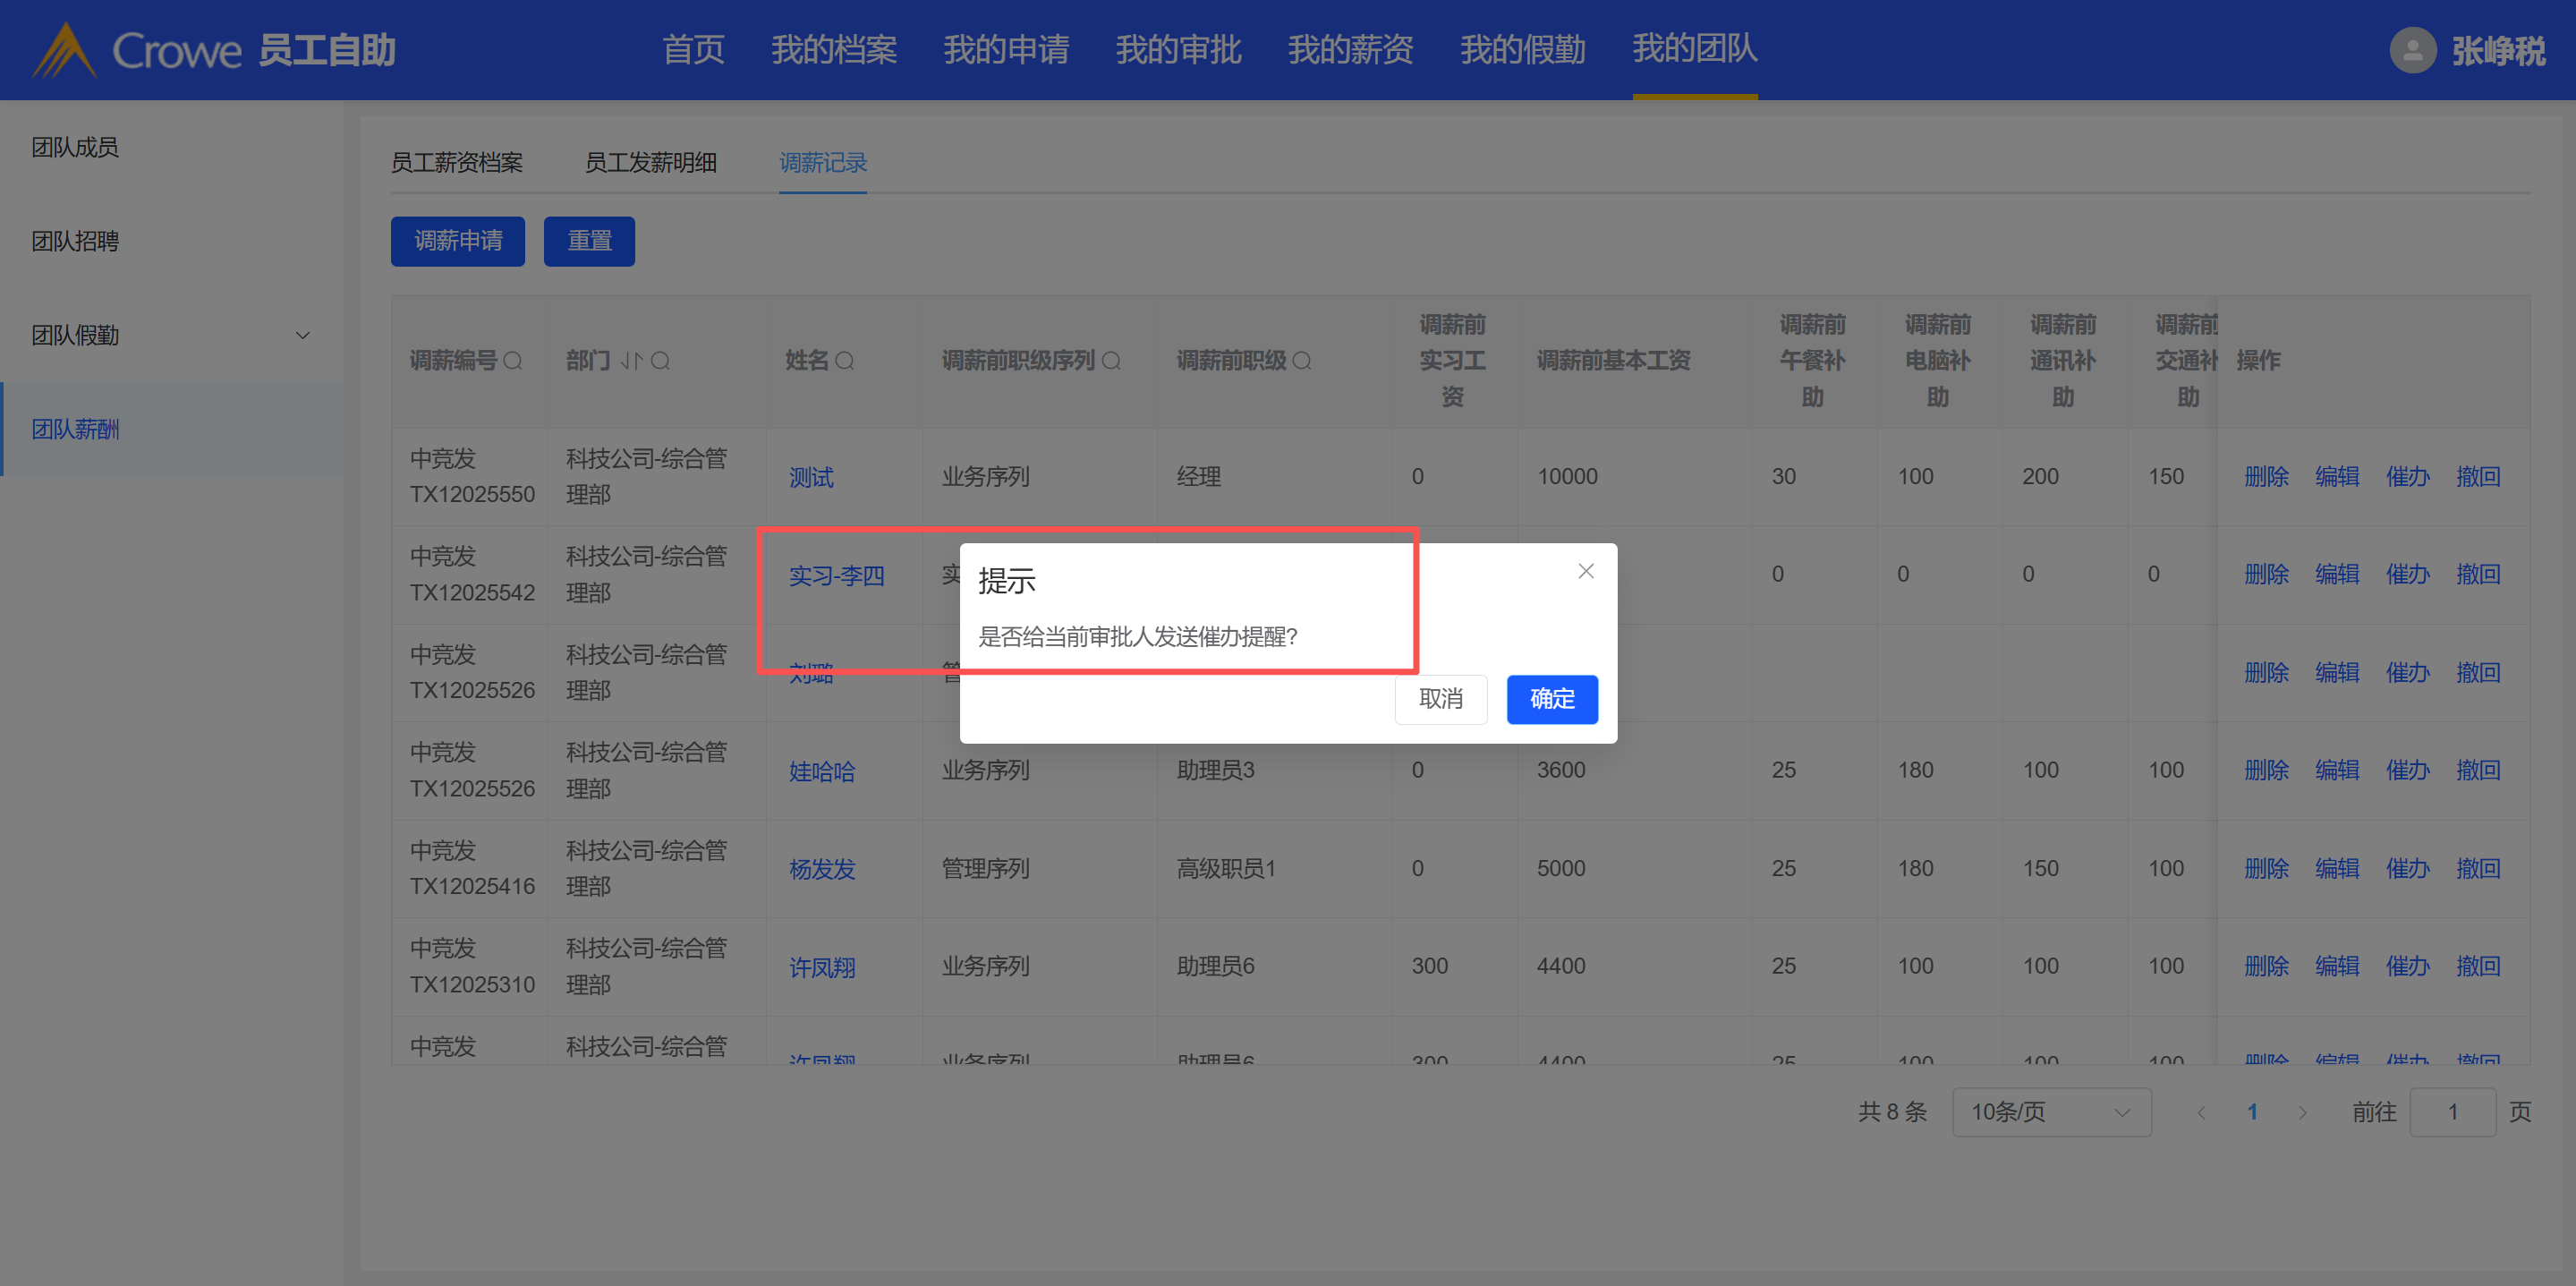Screen dimensions: 2576x1286
Task: Open 我的审批 in top navigation
Action: [x=1178, y=50]
